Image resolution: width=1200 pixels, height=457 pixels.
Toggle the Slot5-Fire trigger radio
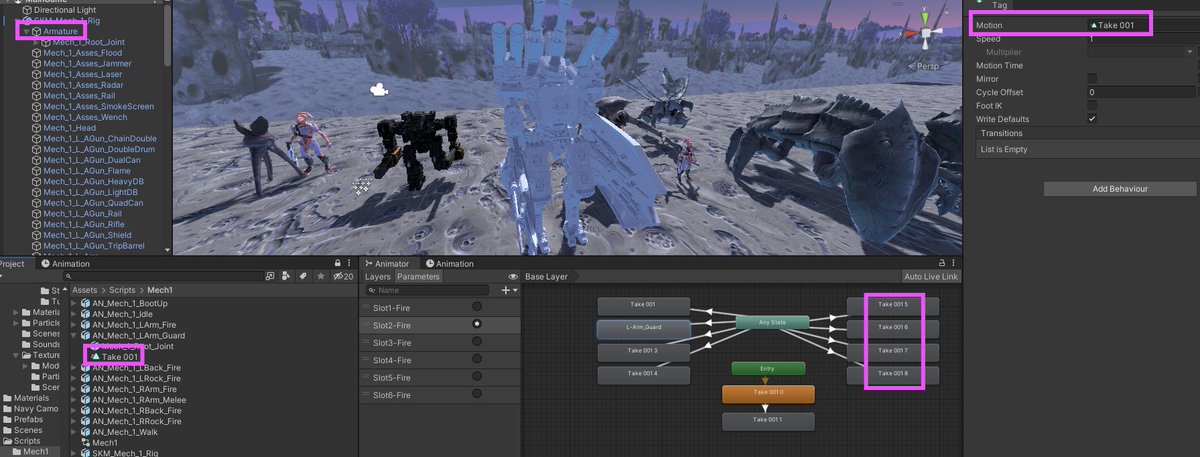477,378
